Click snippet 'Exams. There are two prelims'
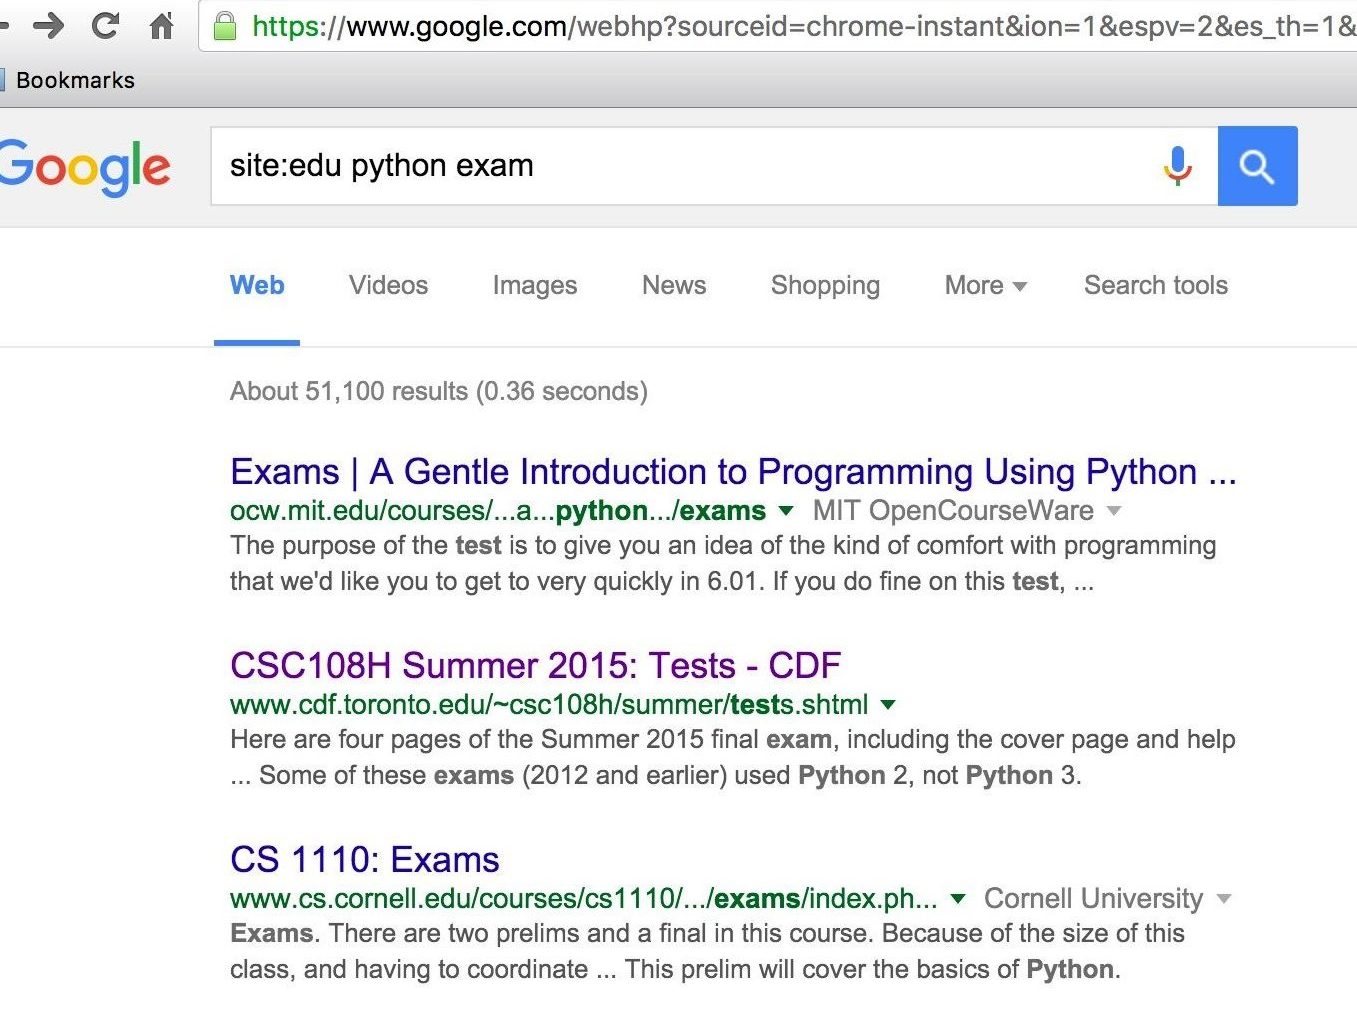The width and height of the screenshot is (1357, 1017). click(707, 951)
